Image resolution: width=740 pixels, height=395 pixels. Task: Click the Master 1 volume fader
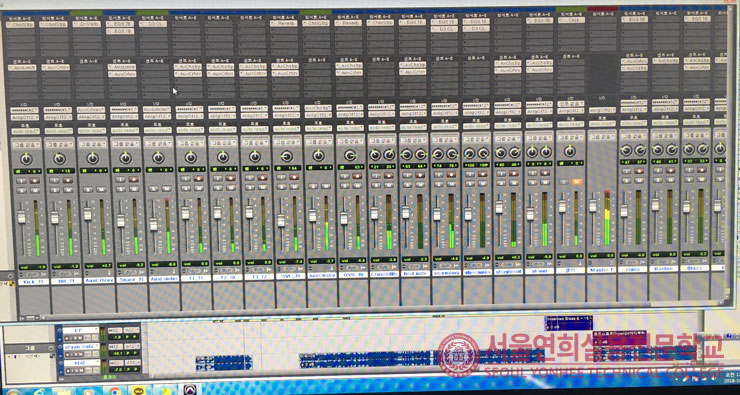[x=592, y=206]
